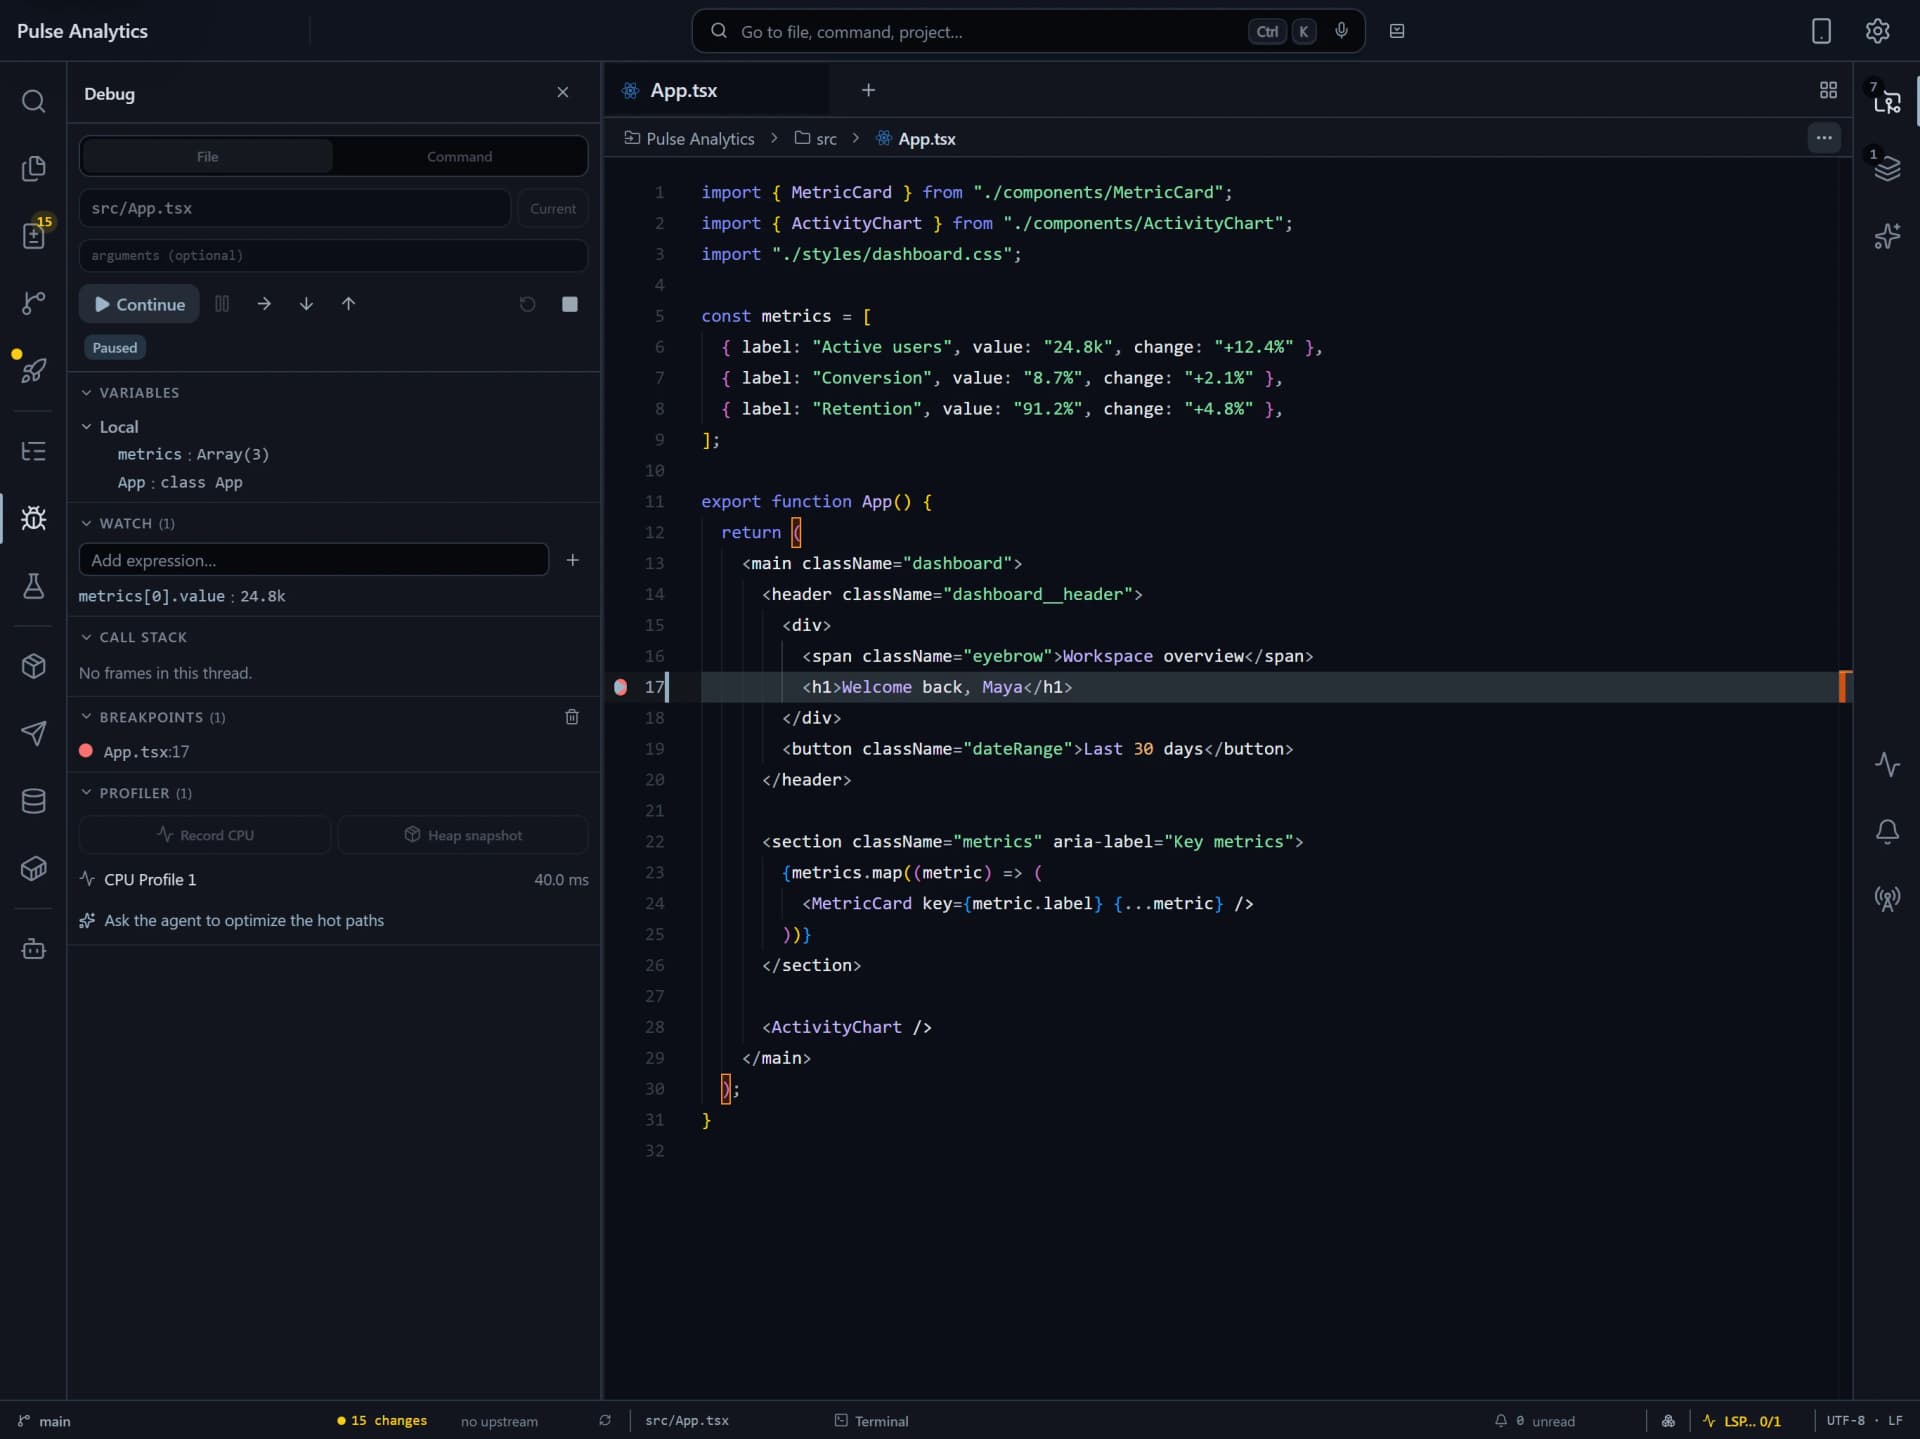Screen dimensions: 1920x1439
Task: Open the right sidebar layers icon
Action: tap(1887, 168)
